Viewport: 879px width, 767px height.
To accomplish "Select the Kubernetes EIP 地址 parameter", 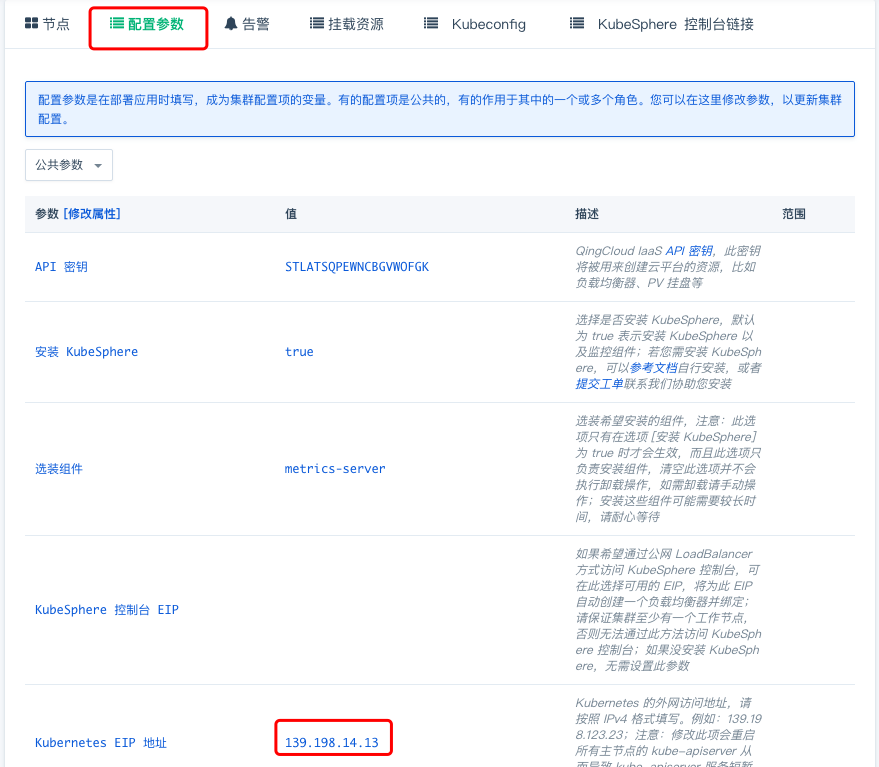I will pyautogui.click(x=100, y=743).
